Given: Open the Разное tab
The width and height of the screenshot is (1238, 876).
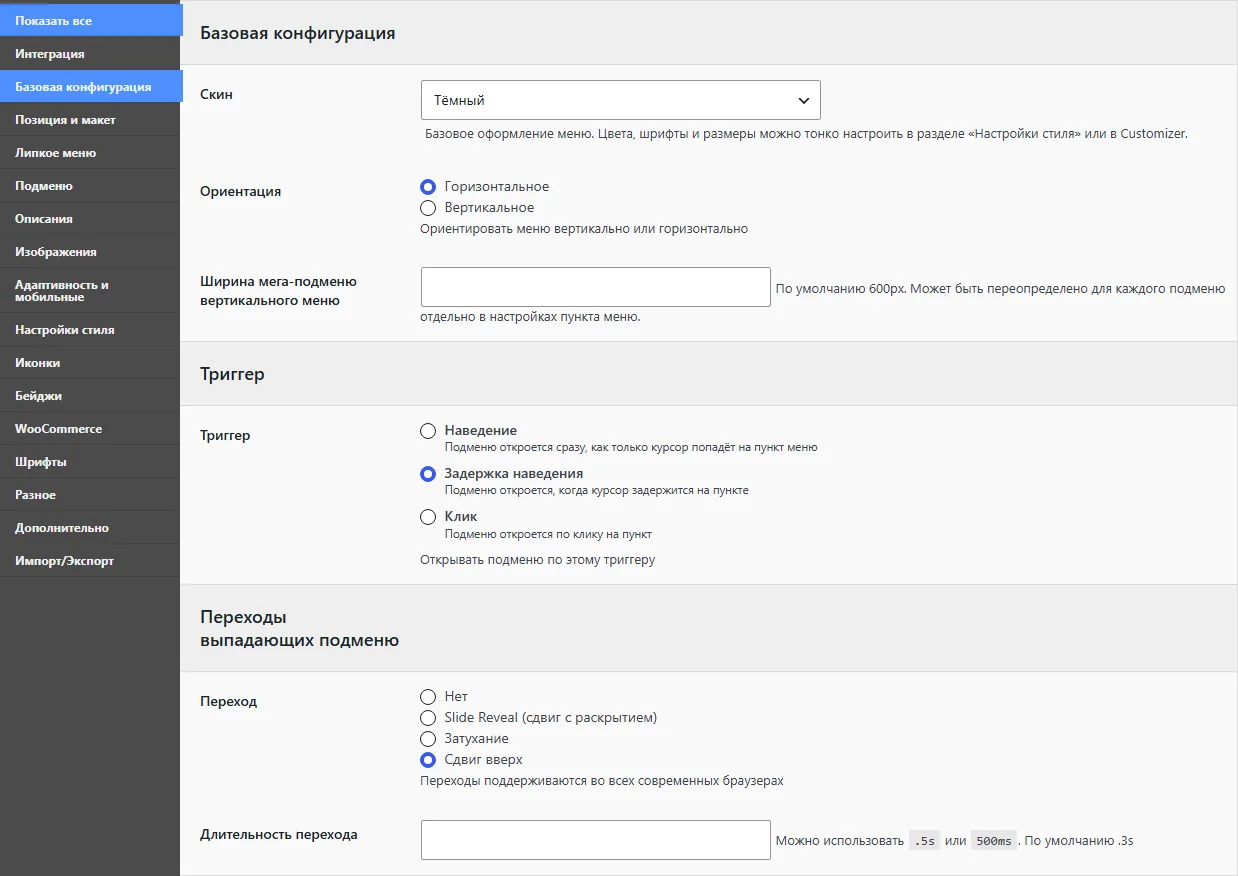Looking at the screenshot, I should [x=90, y=495].
